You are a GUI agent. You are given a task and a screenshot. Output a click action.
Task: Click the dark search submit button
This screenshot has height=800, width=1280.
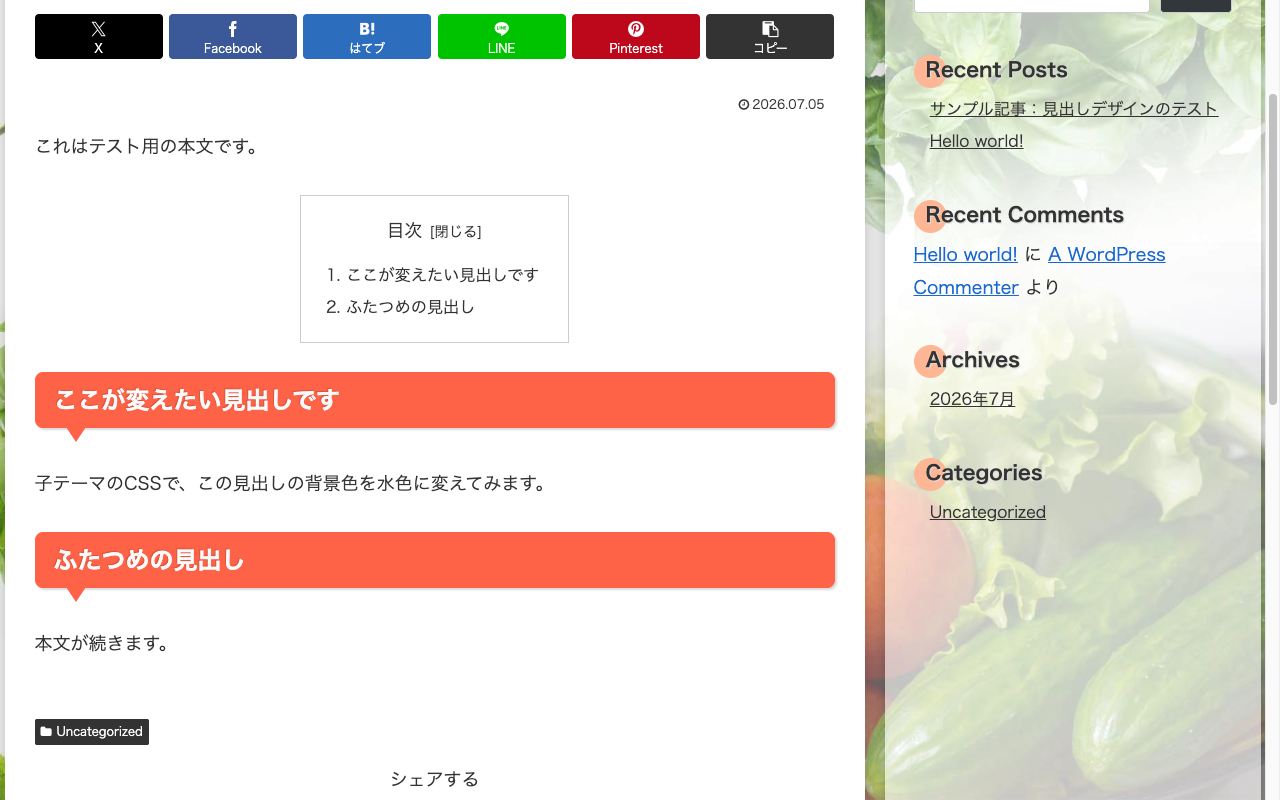(1196, 4)
